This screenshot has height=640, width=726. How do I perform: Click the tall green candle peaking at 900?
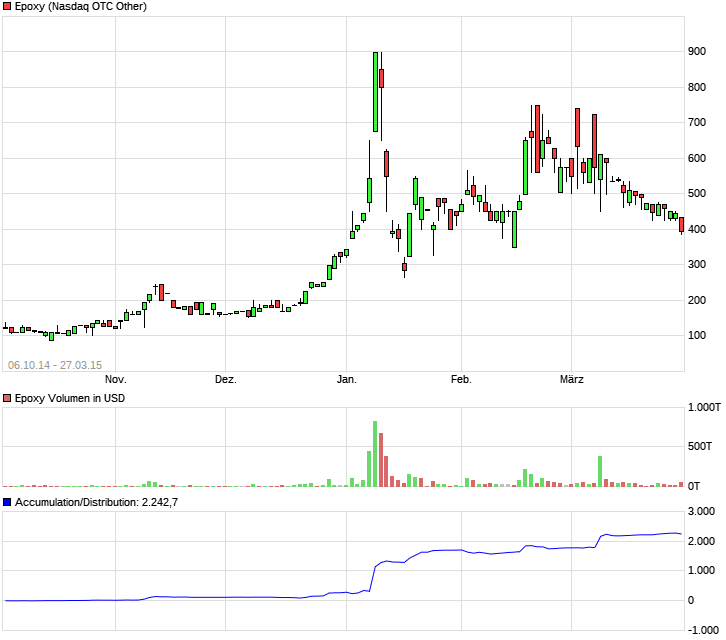click(376, 92)
